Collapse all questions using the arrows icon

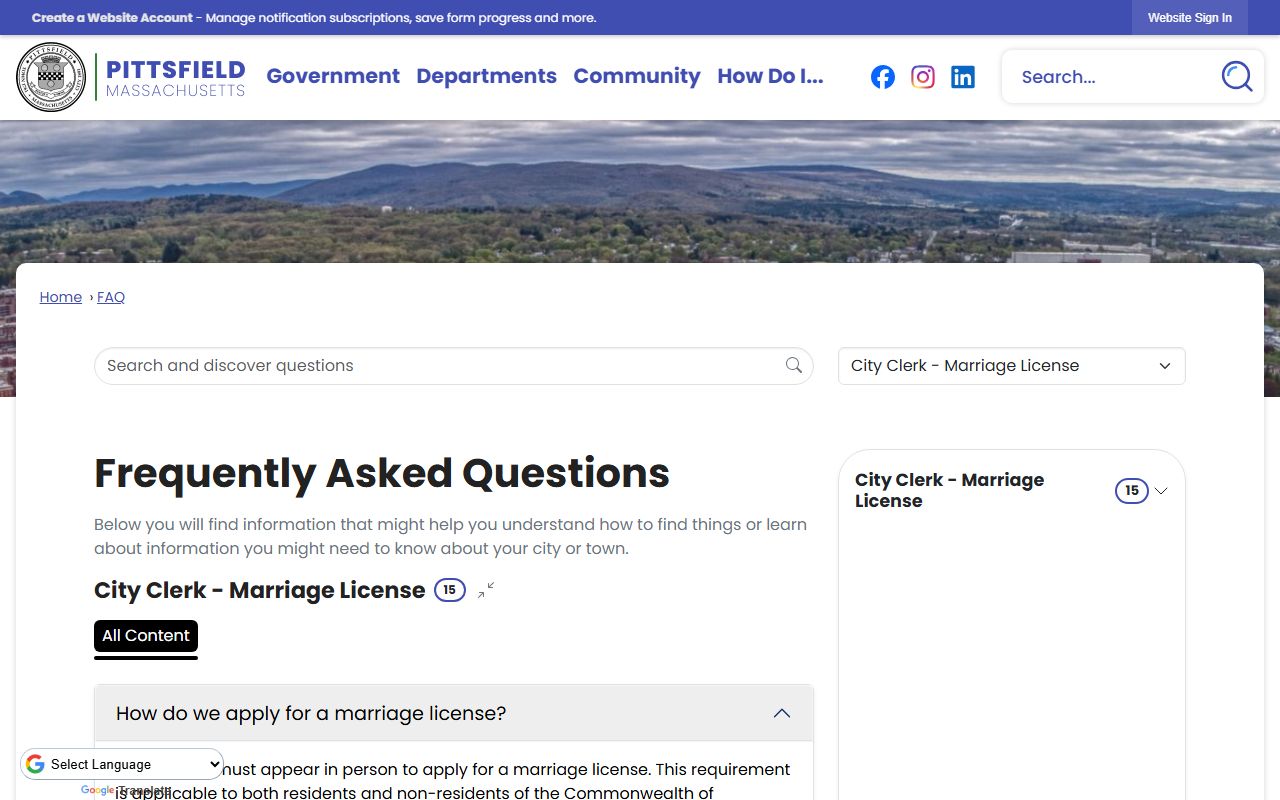(486, 590)
